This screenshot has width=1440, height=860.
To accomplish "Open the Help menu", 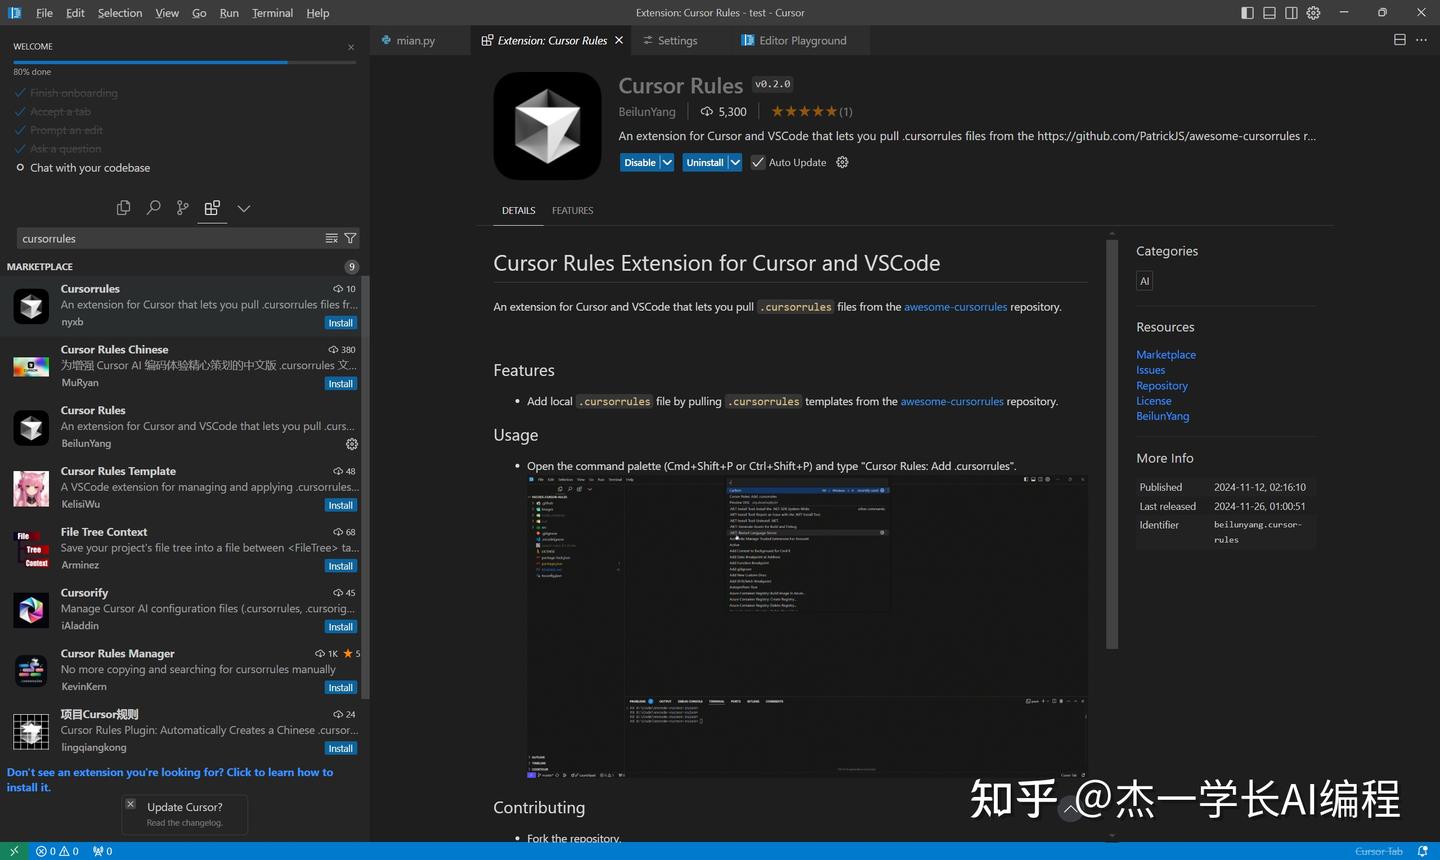I will (318, 13).
